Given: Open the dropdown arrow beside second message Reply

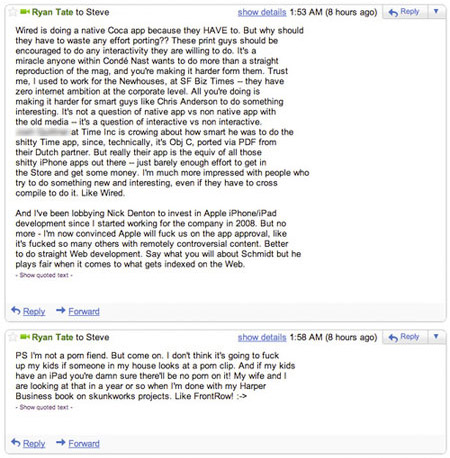Looking at the screenshot, I should 436,337.
